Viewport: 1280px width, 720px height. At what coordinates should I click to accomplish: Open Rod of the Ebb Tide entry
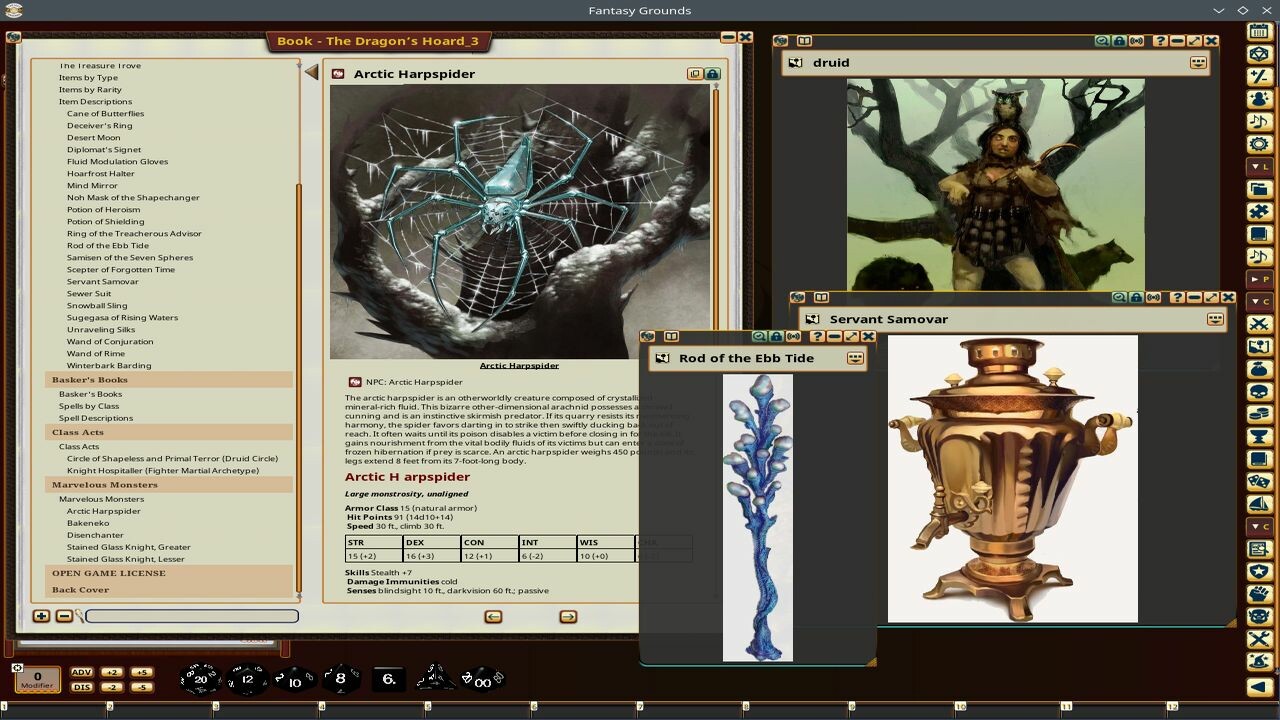click(x=108, y=245)
